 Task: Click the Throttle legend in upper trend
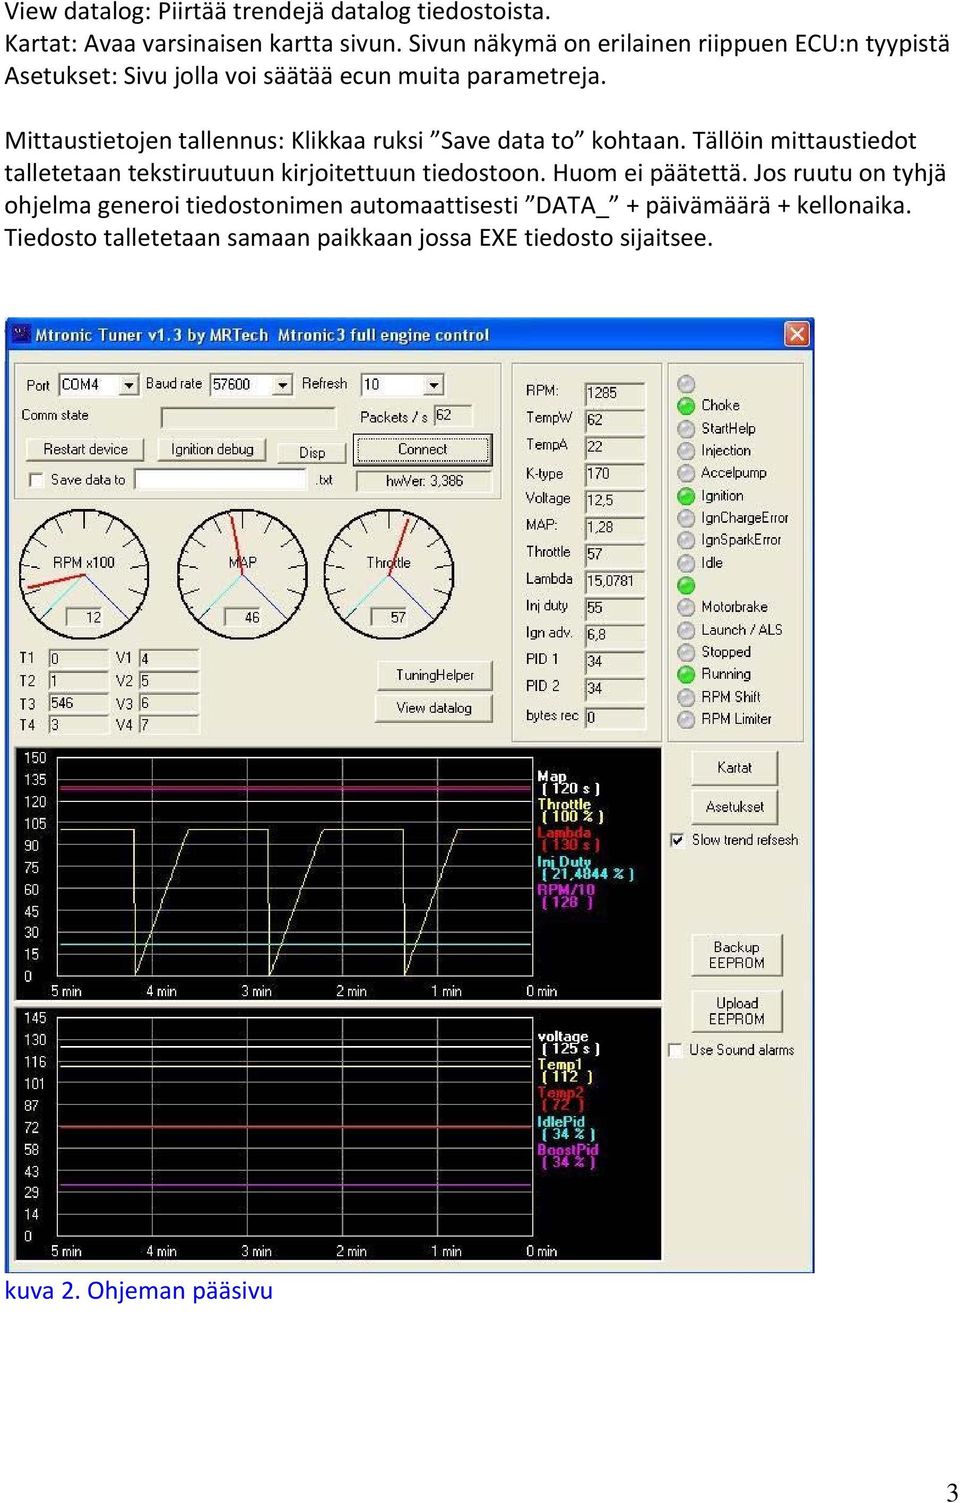570,811
